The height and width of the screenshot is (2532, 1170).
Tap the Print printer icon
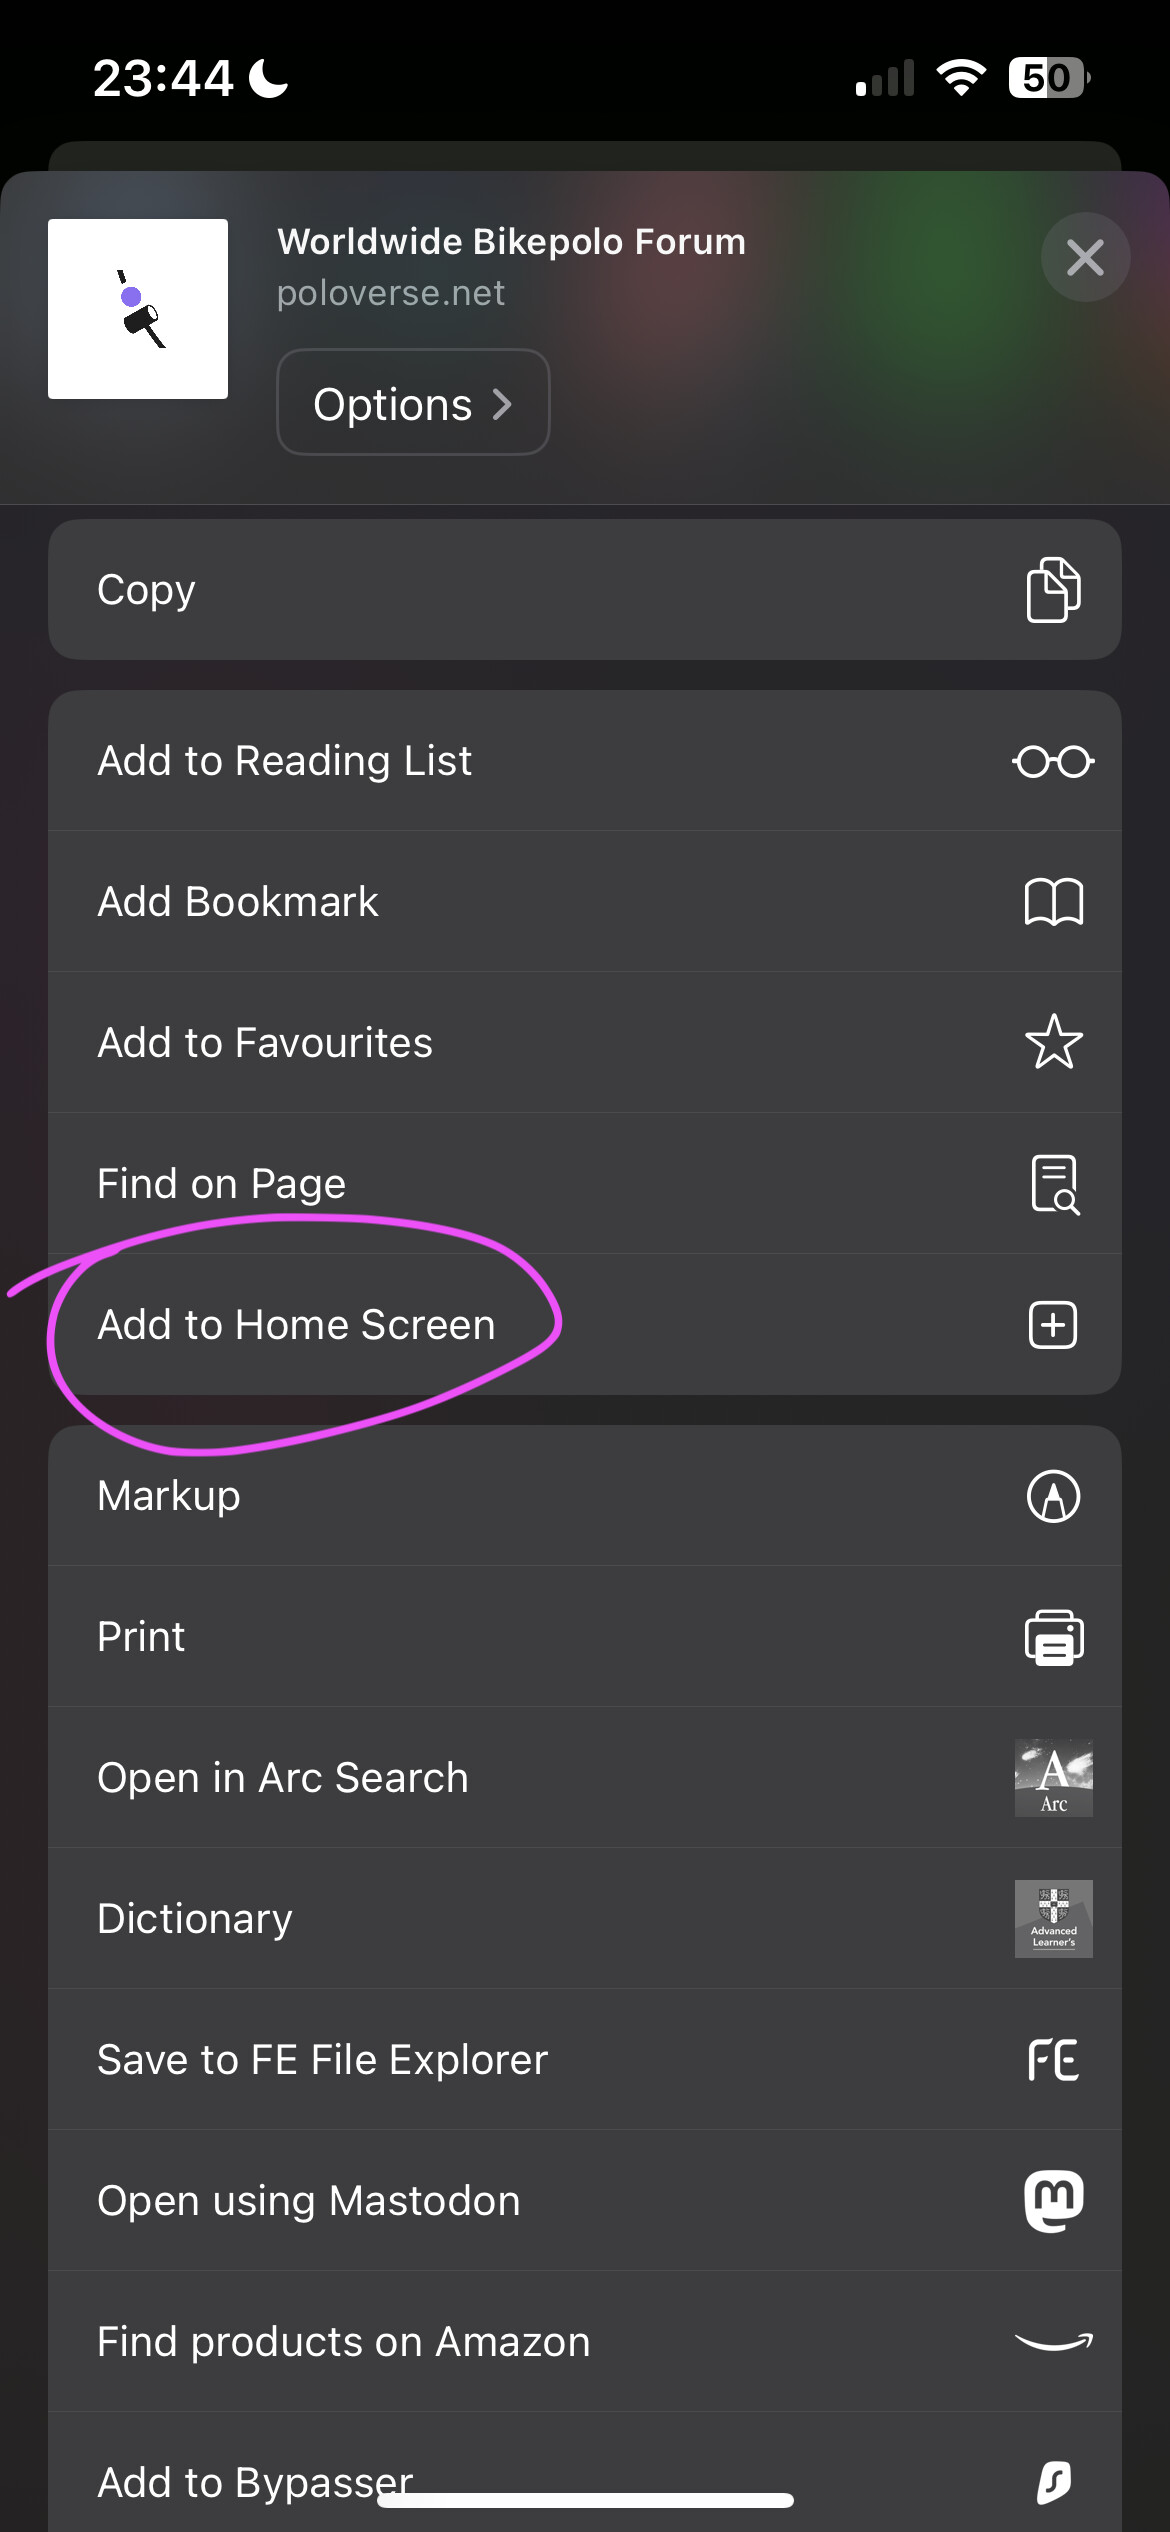1053,1637
